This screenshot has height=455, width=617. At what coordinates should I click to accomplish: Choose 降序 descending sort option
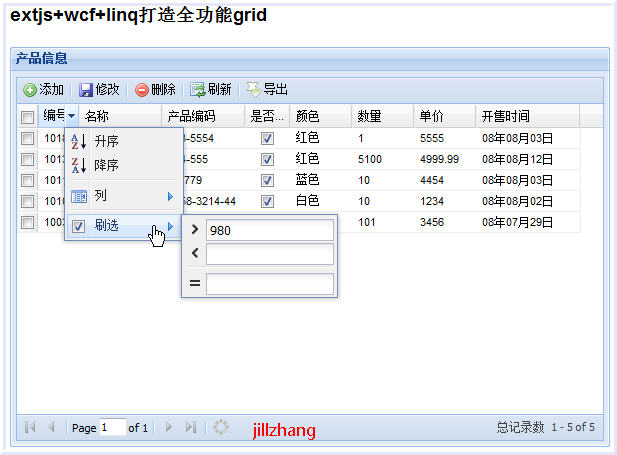[106, 166]
